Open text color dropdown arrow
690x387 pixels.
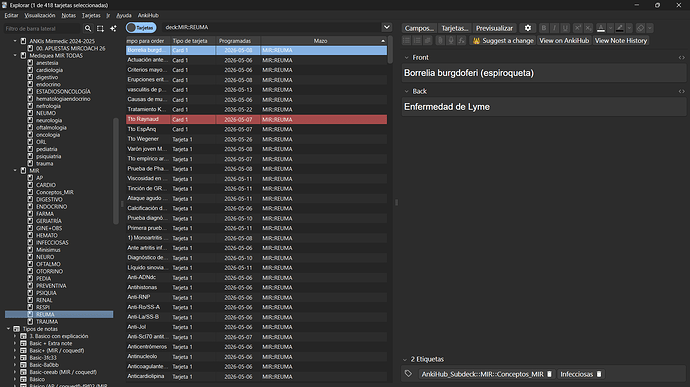(610, 28)
